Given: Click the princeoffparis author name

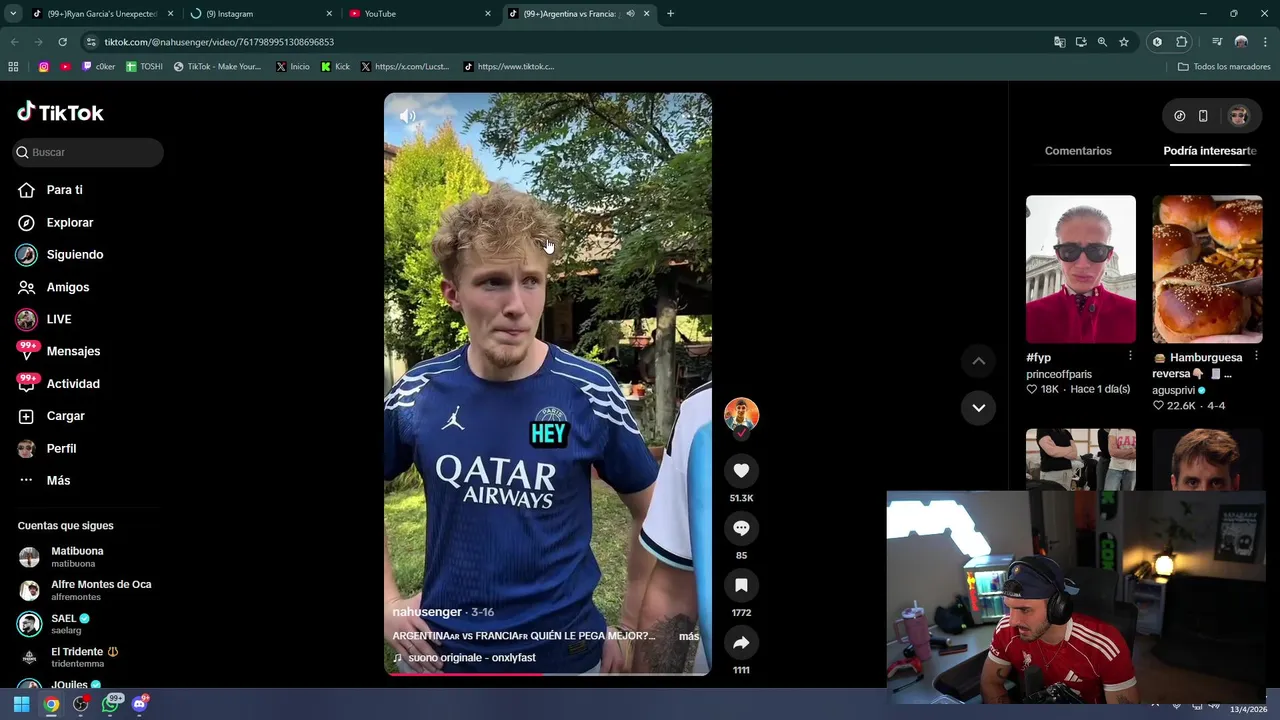Looking at the screenshot, I should [1059, 374].
